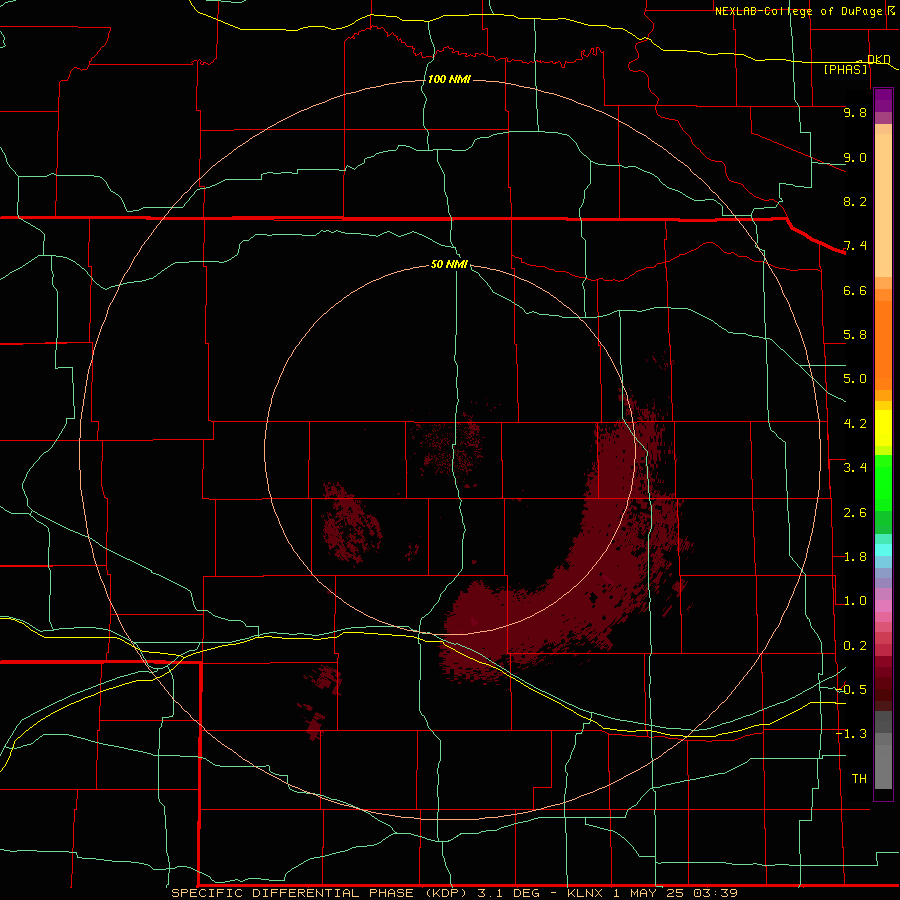This screenshot has height=900, width=900.
Task: Click the 5.0 value on the color scale
Action: 855,379
